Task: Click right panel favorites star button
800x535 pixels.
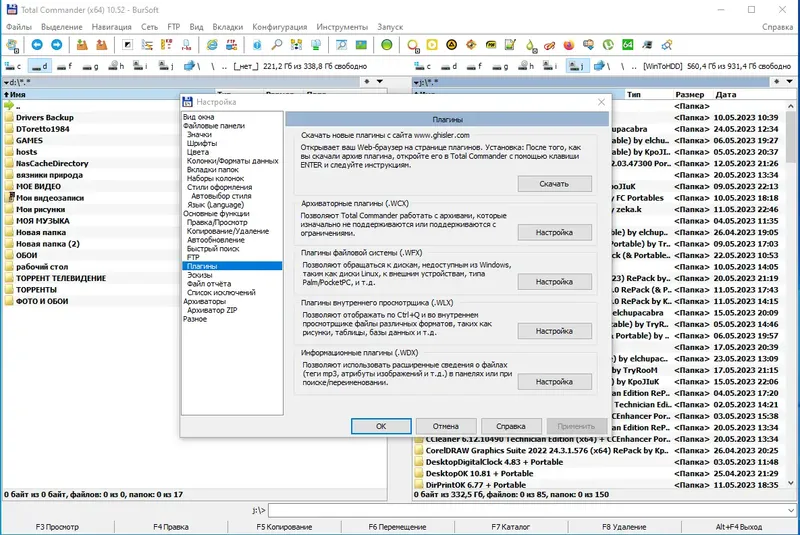Action: click(776, 82)
